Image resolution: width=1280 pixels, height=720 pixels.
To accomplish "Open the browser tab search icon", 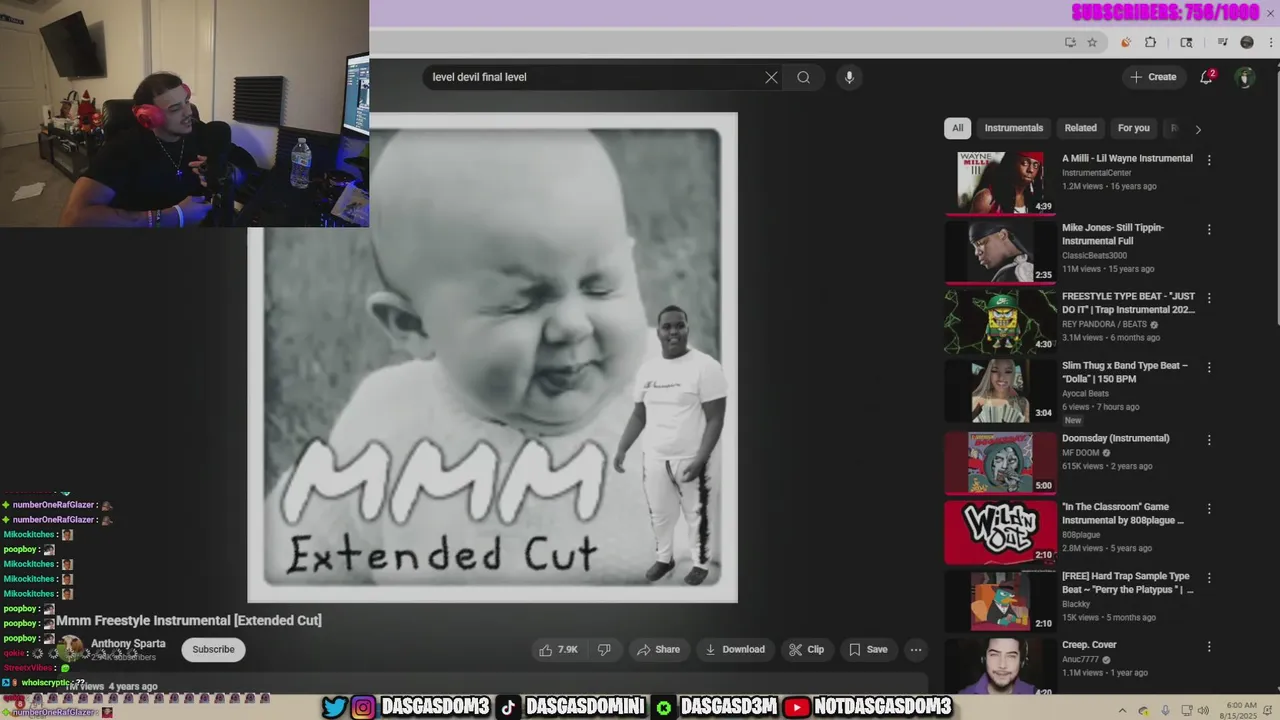I will click(1186, 42).
